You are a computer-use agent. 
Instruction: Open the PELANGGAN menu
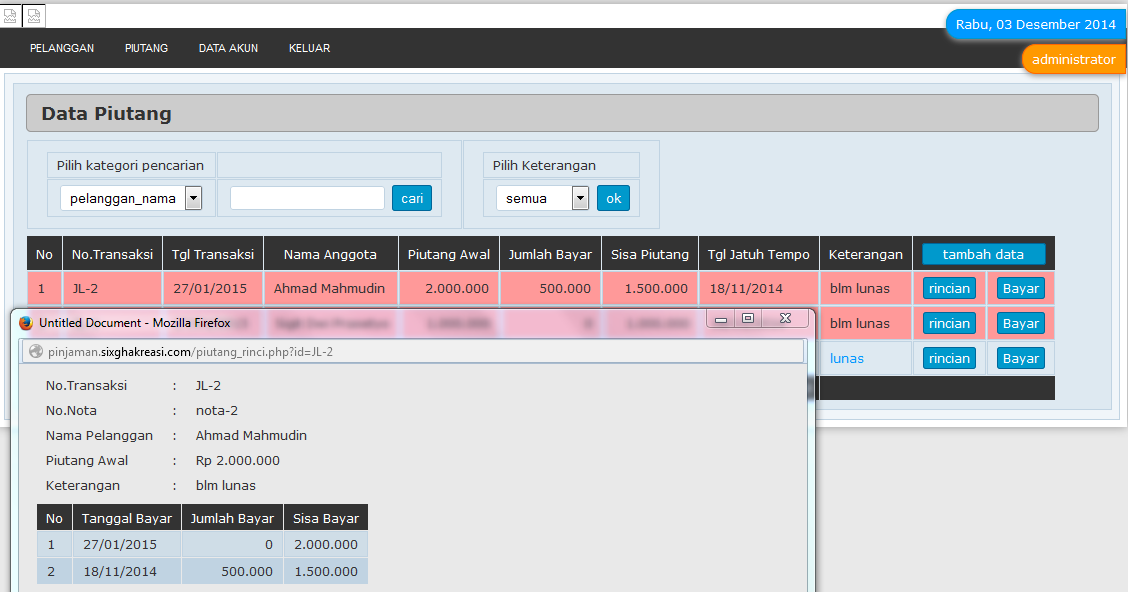pos(62,48)
